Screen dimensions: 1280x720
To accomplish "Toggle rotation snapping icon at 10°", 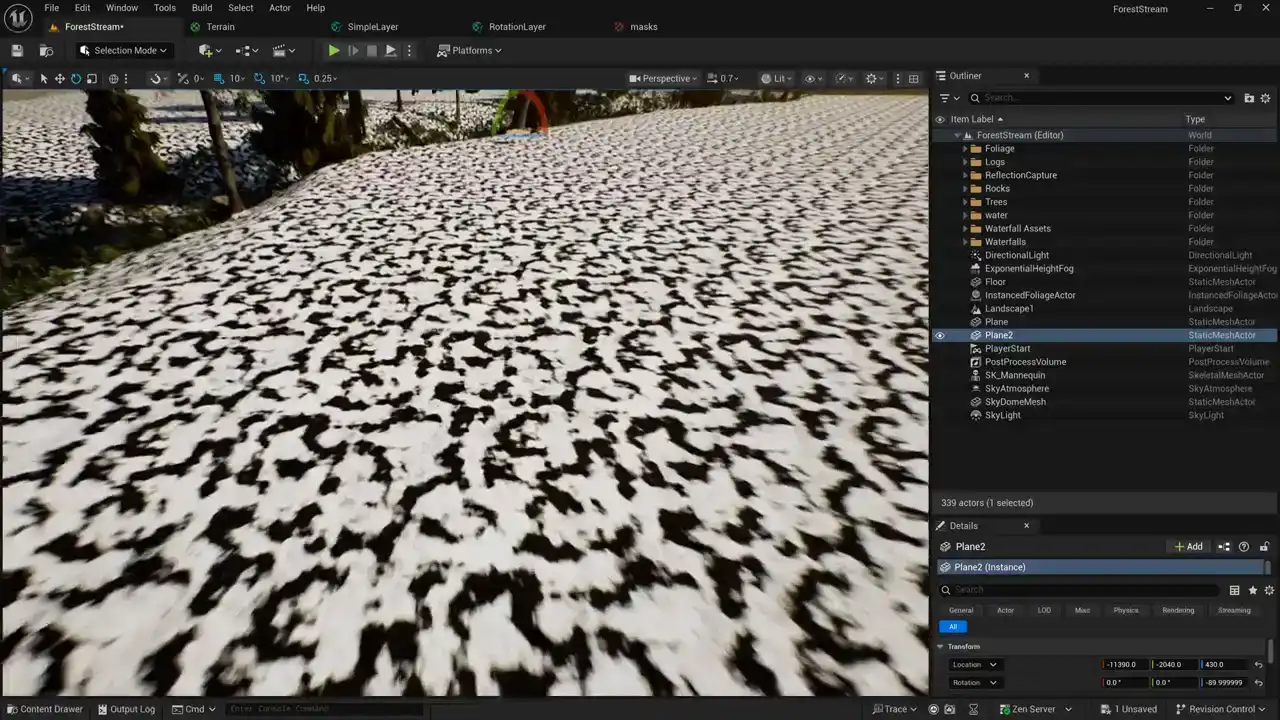I will (x=260, y=79).
